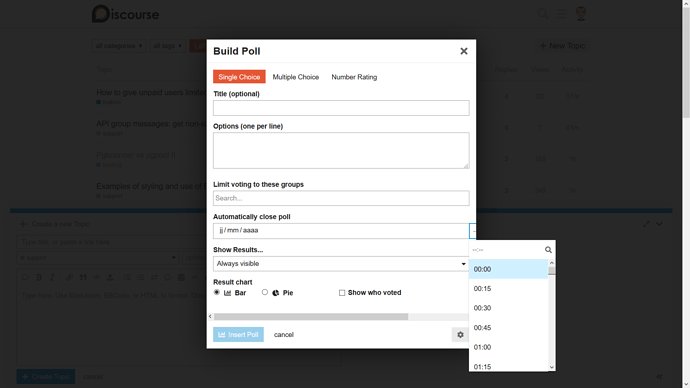
Task: Click the time filter input field
Action: point(506,250)
